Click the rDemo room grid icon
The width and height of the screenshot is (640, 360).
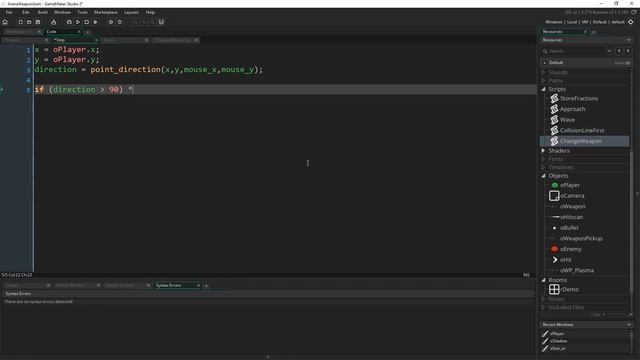(x=554, y=289)
